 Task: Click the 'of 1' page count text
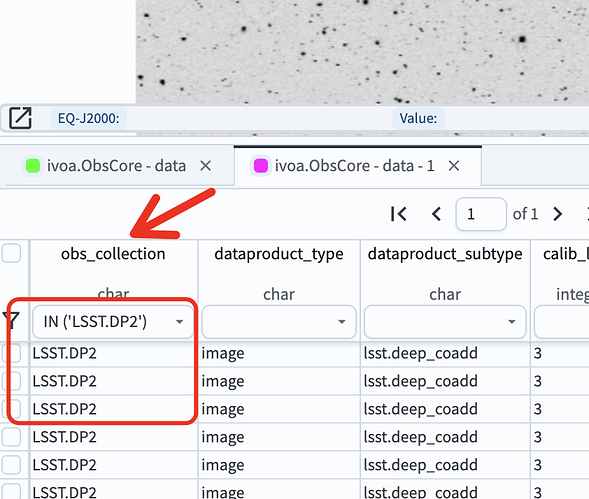[525, 214]
